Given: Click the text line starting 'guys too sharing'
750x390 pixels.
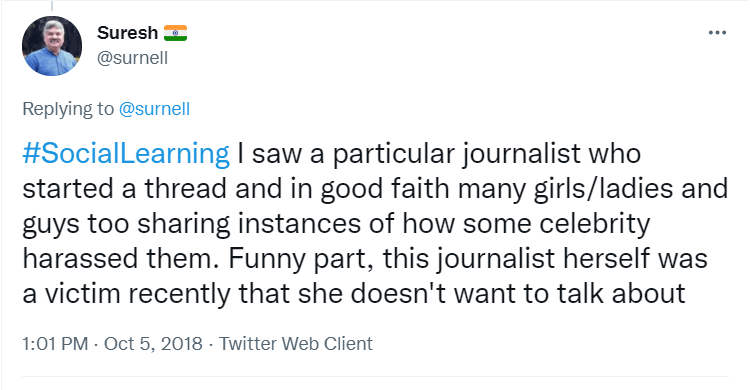Looking at the screenshot, I should tap(336, 223).
